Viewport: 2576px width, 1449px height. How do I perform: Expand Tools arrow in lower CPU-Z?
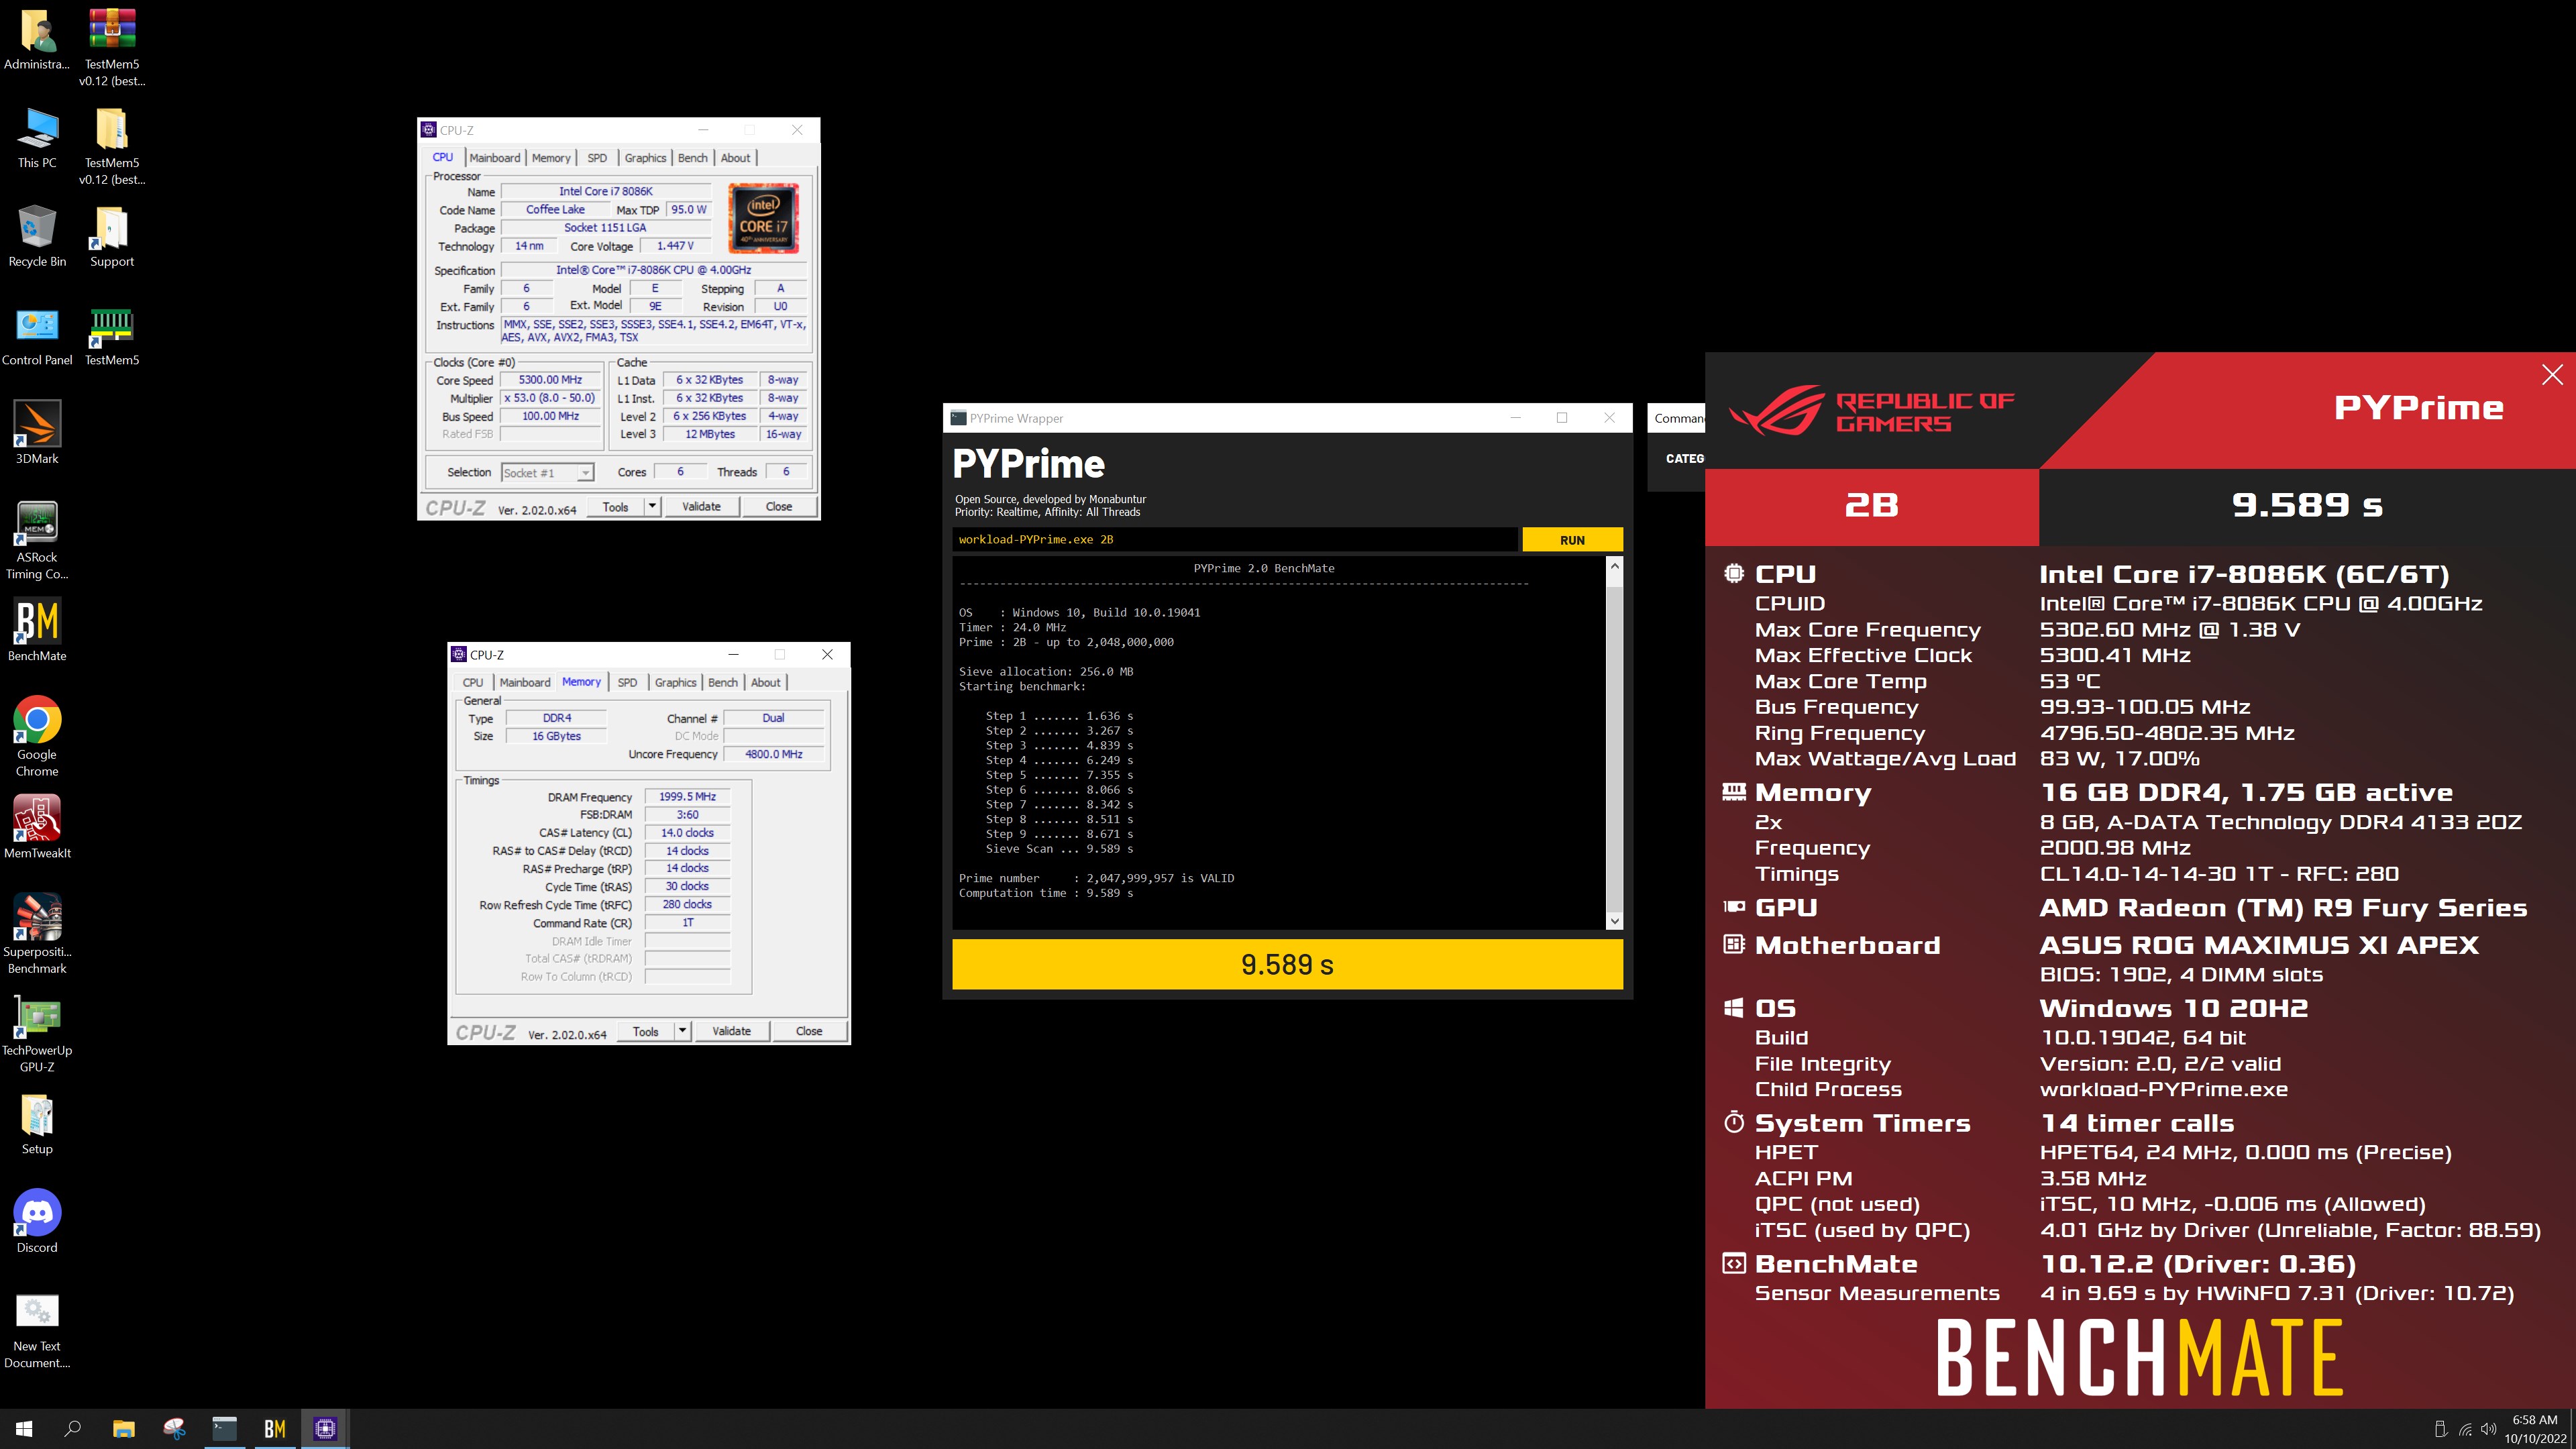[x=682, y=1030]
